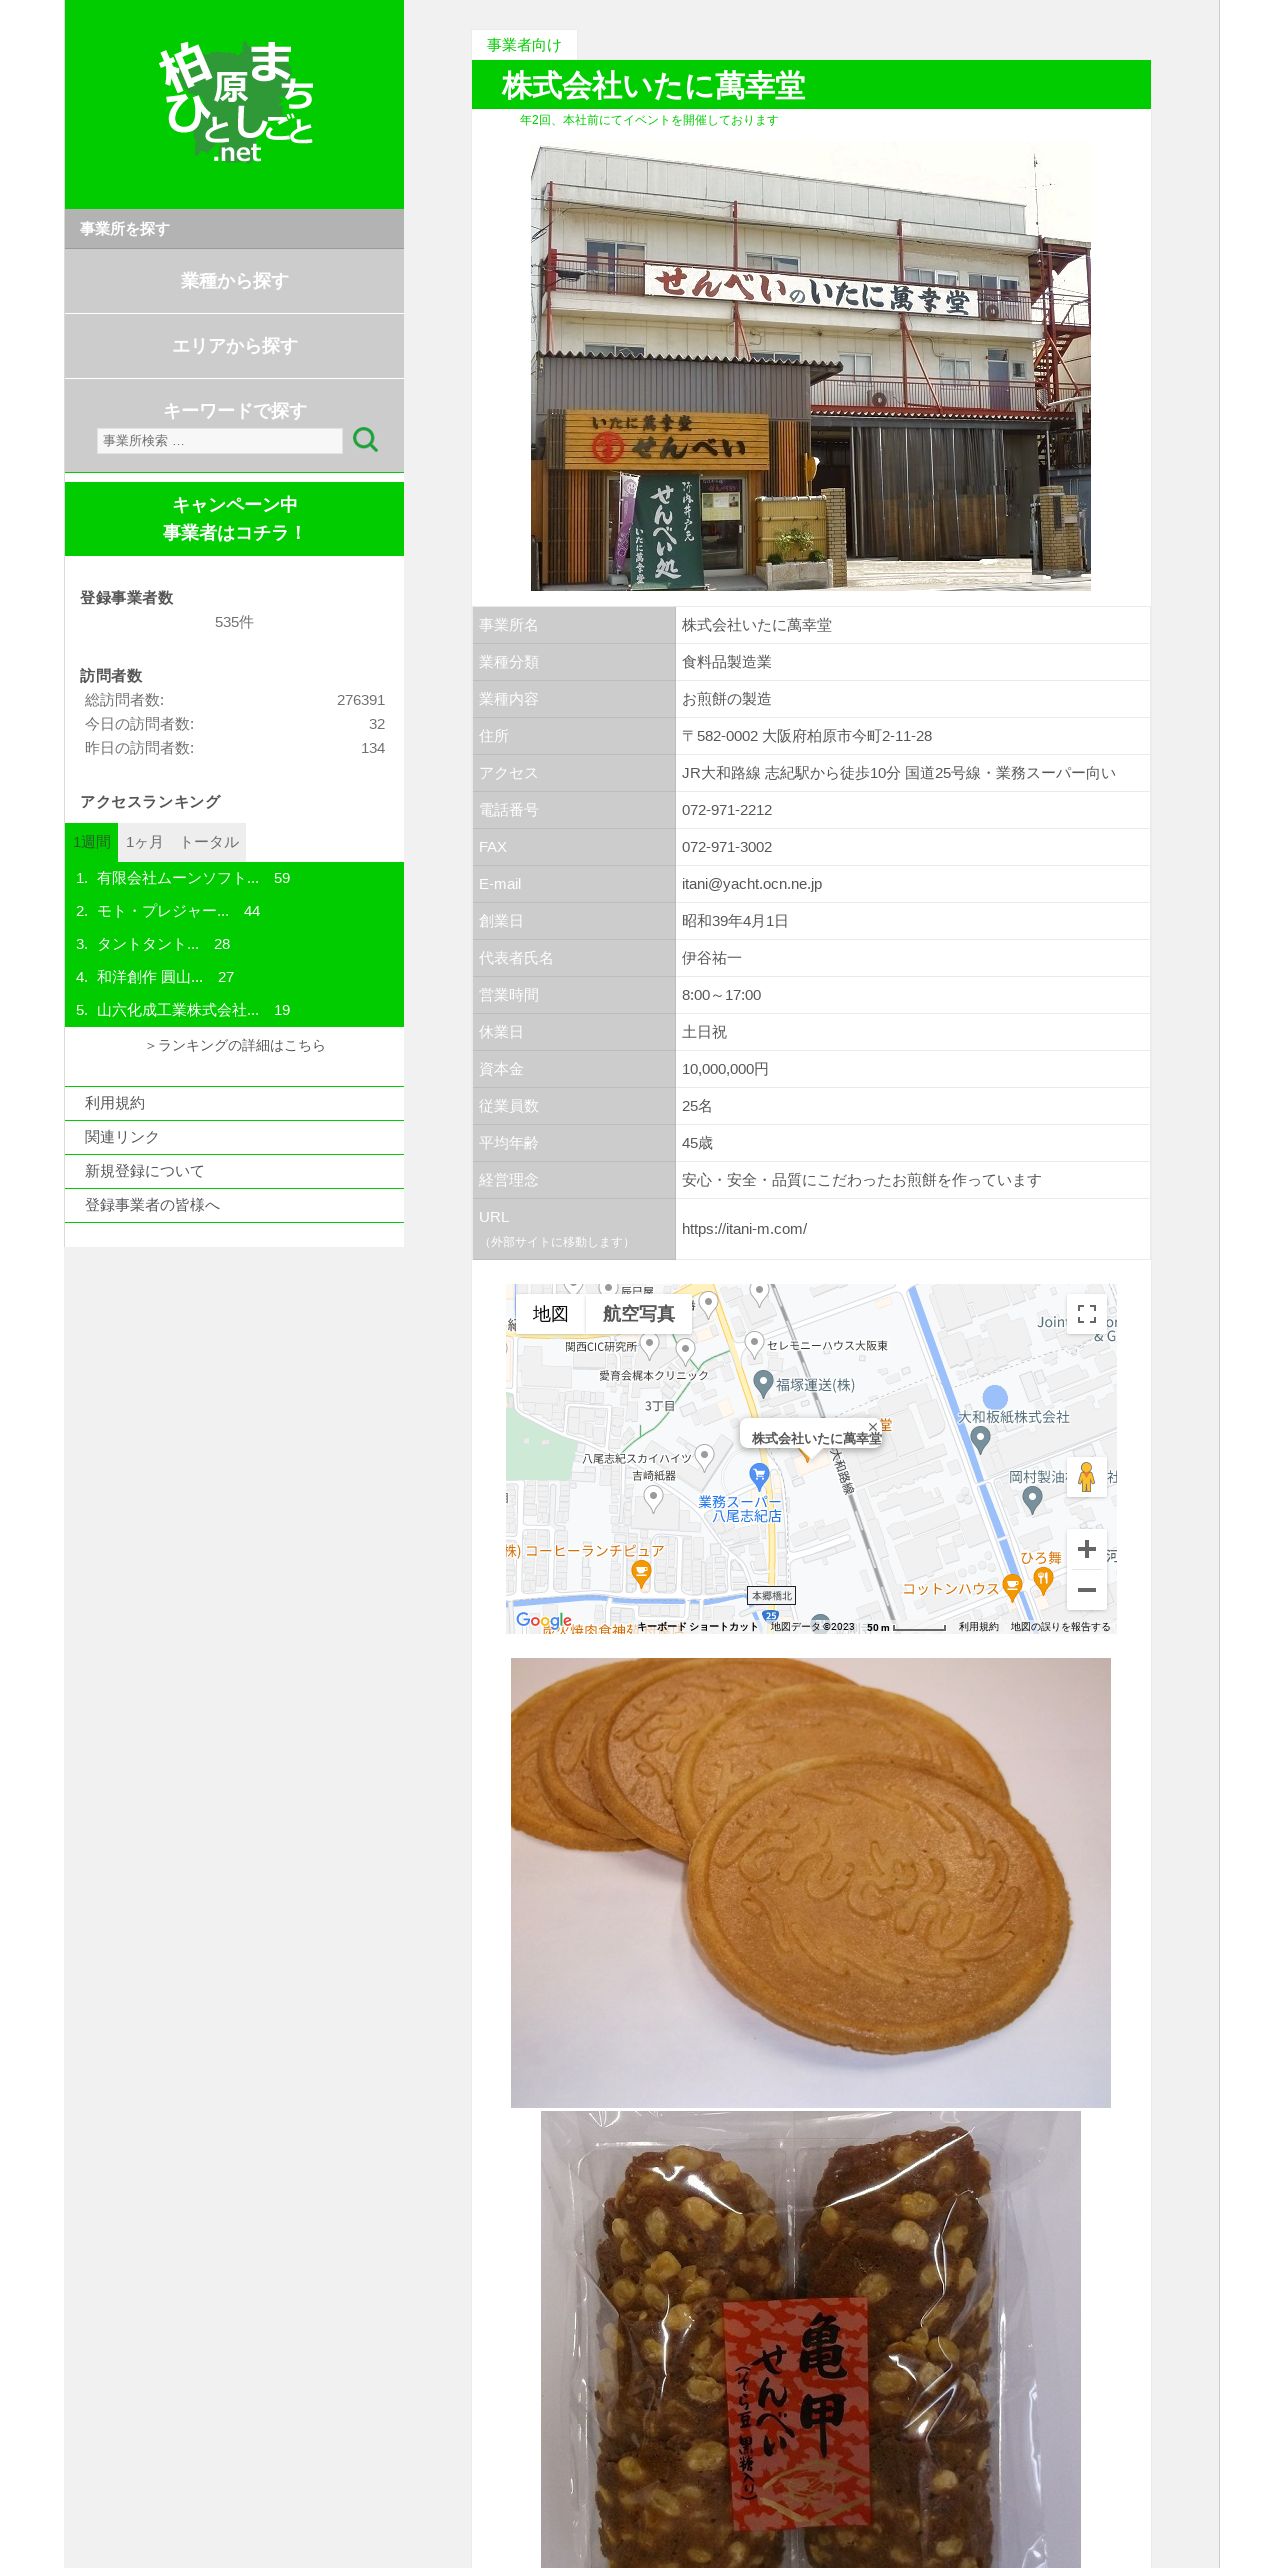Open 新規登録について link
Screen dimensions: 1284x2568
click(234, 1171)
